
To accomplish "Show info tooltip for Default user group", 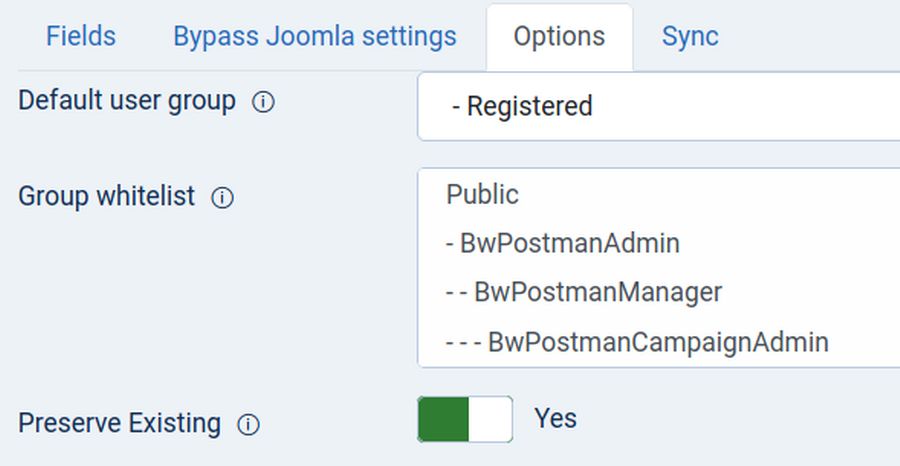I will (x=263, y=102).
